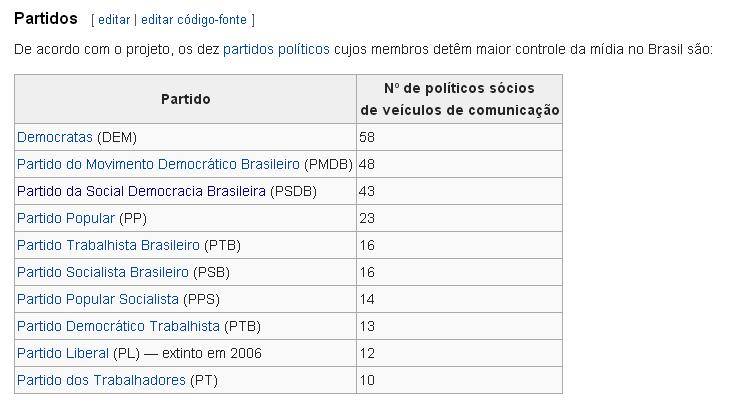Go to the Partido dos Trabalhadores link
Viewport: 746px width, 409px height.
(x=101, y=379)
